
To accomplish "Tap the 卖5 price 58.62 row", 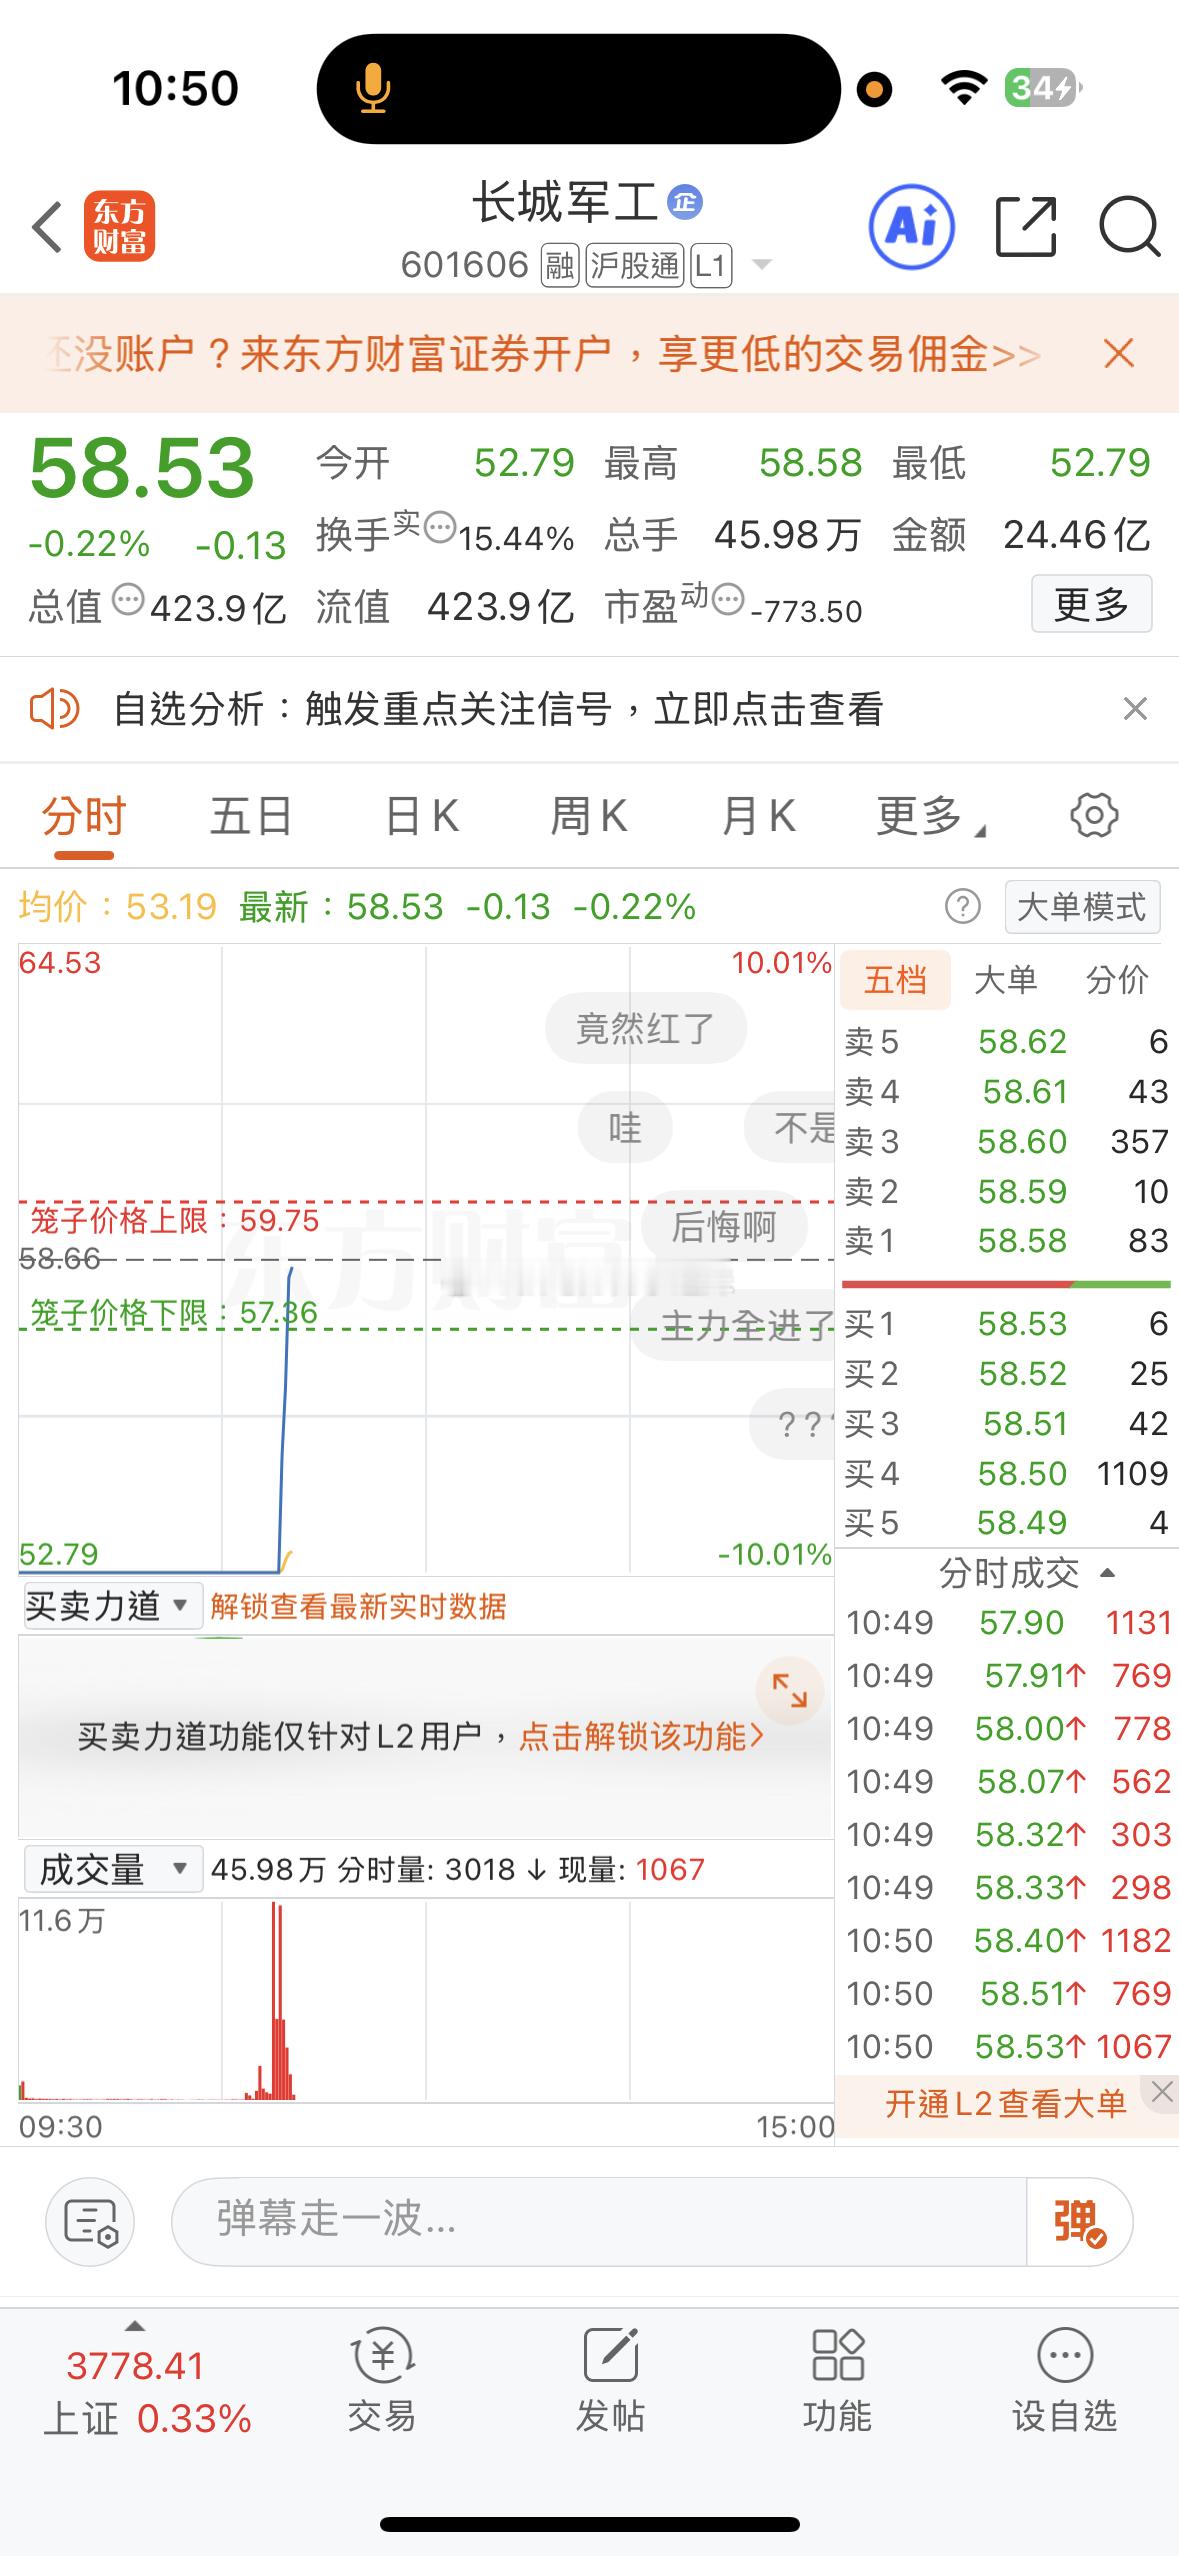I will (x=1006, y=1042).
